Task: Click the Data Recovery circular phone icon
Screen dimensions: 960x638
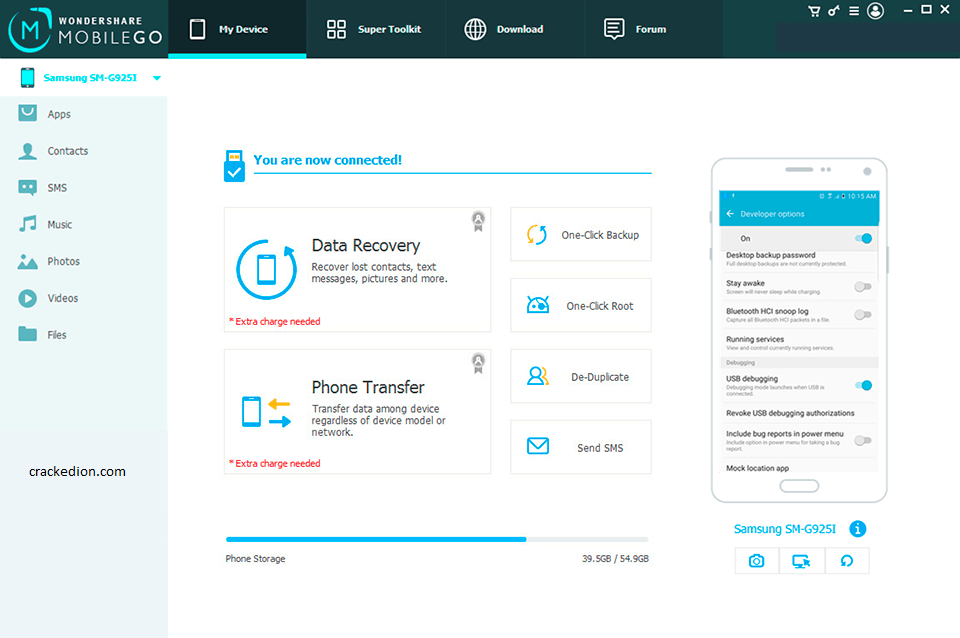Action: 266,269
